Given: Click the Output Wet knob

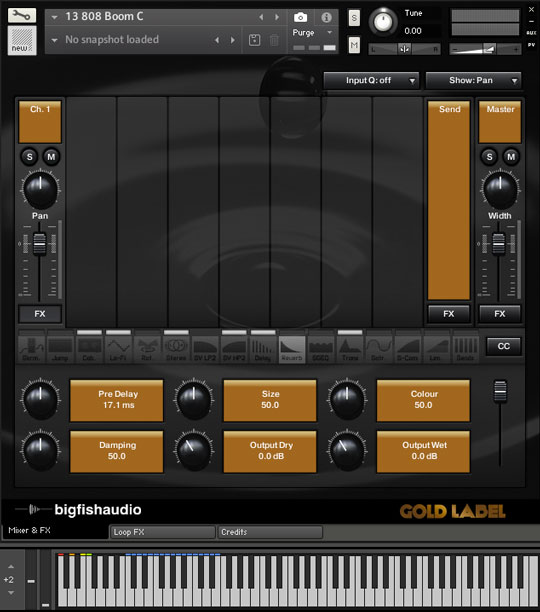Looking at the screenshot, I should point(347,450).
